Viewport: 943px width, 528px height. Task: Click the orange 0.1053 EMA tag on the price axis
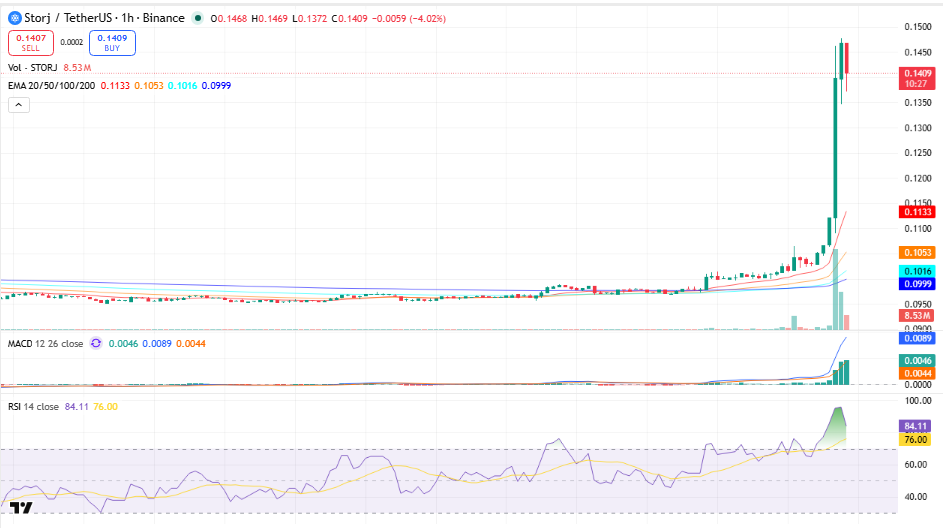tap(917, 253)
